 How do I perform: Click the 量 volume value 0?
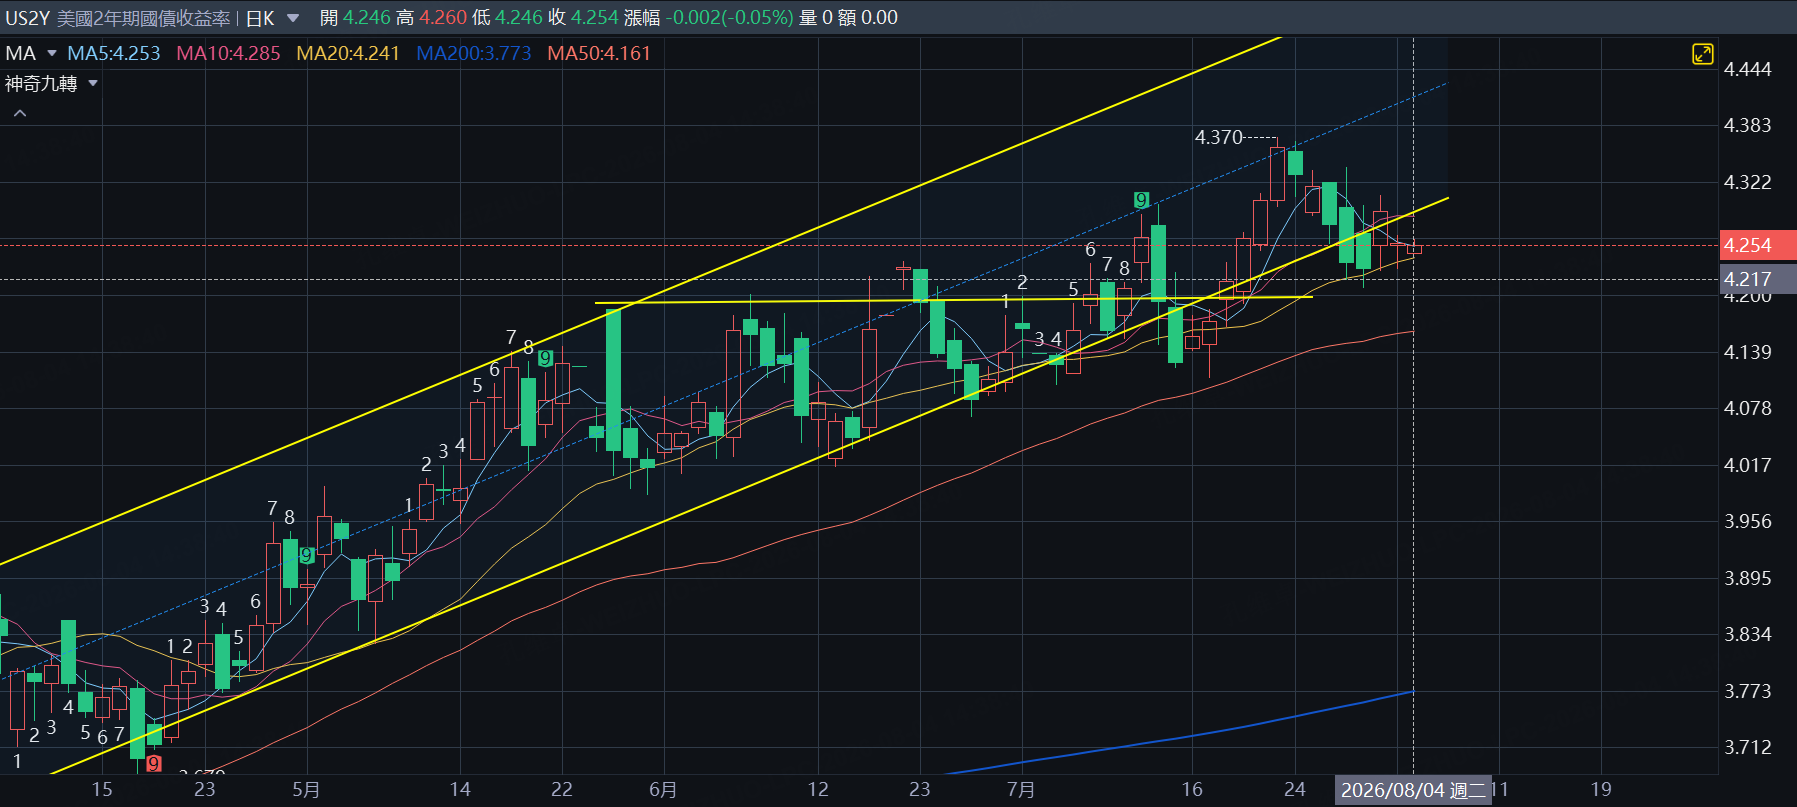[827, 18]
